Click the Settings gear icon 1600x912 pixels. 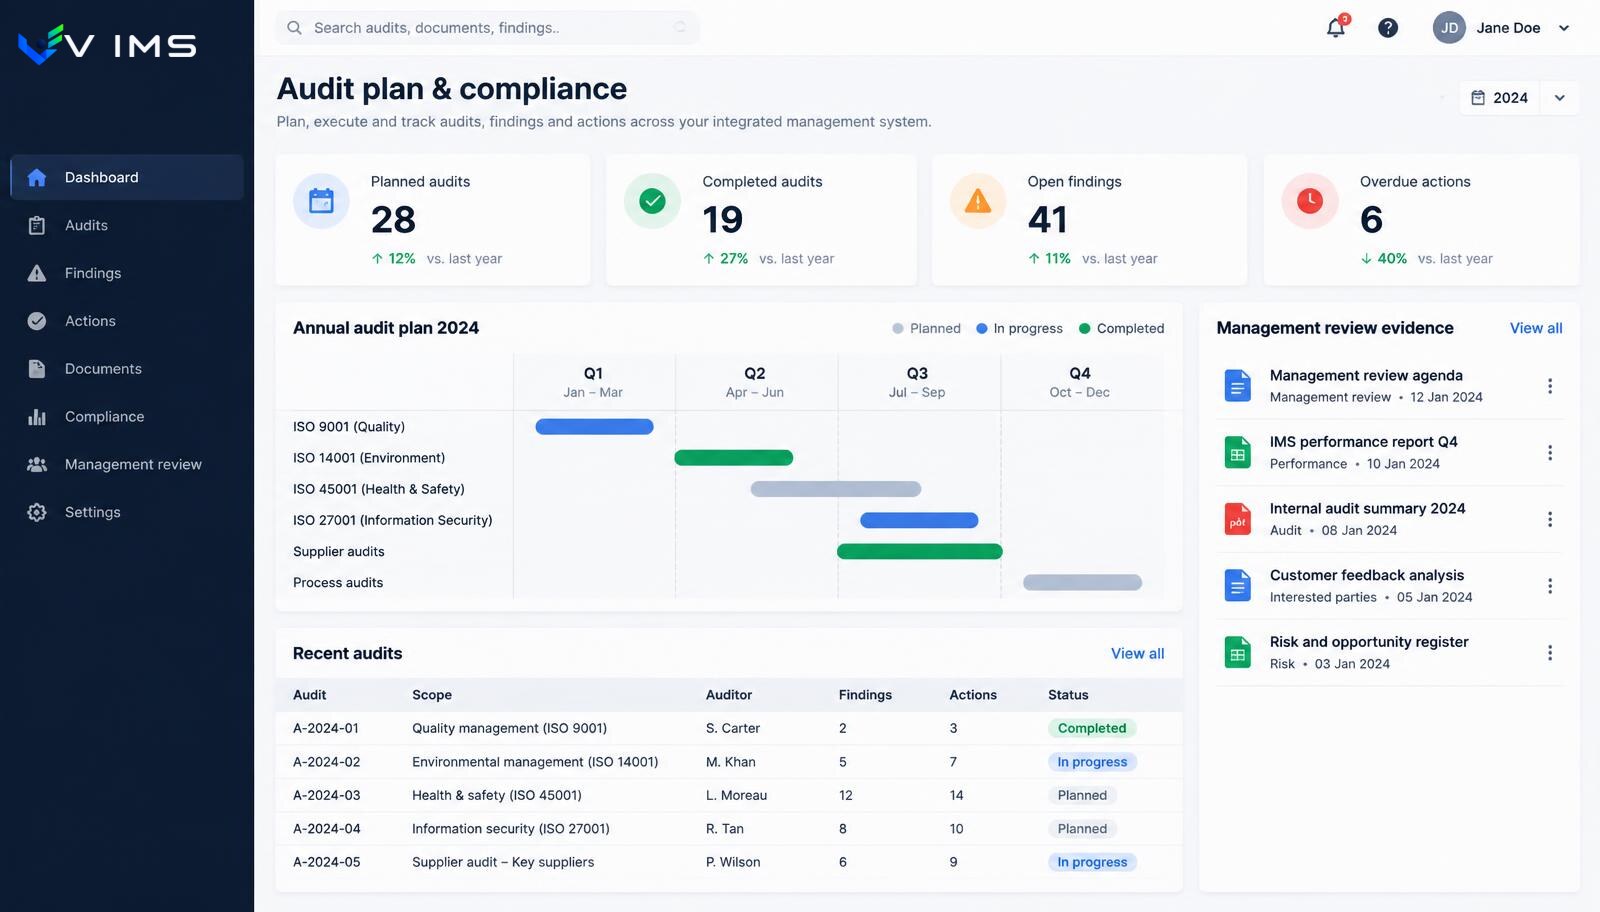click(37, 512)
